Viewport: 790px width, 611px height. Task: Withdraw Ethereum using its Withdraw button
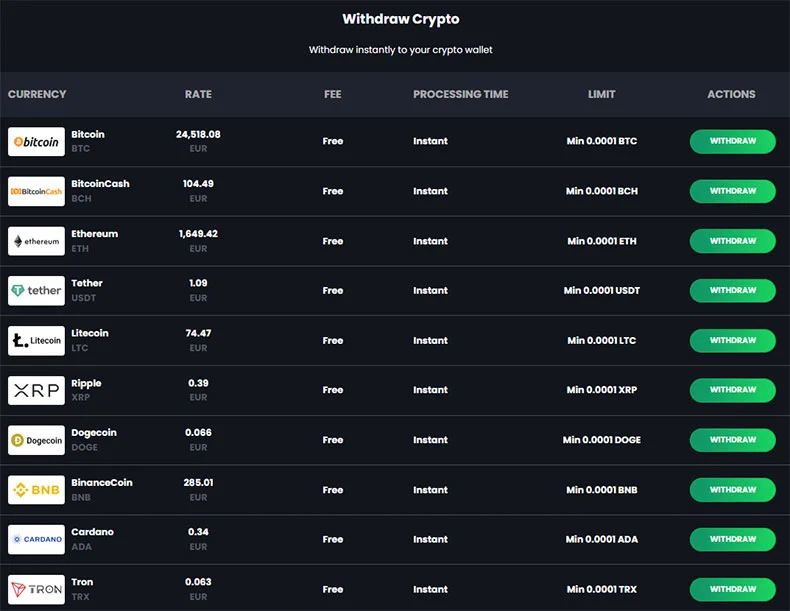733,241
